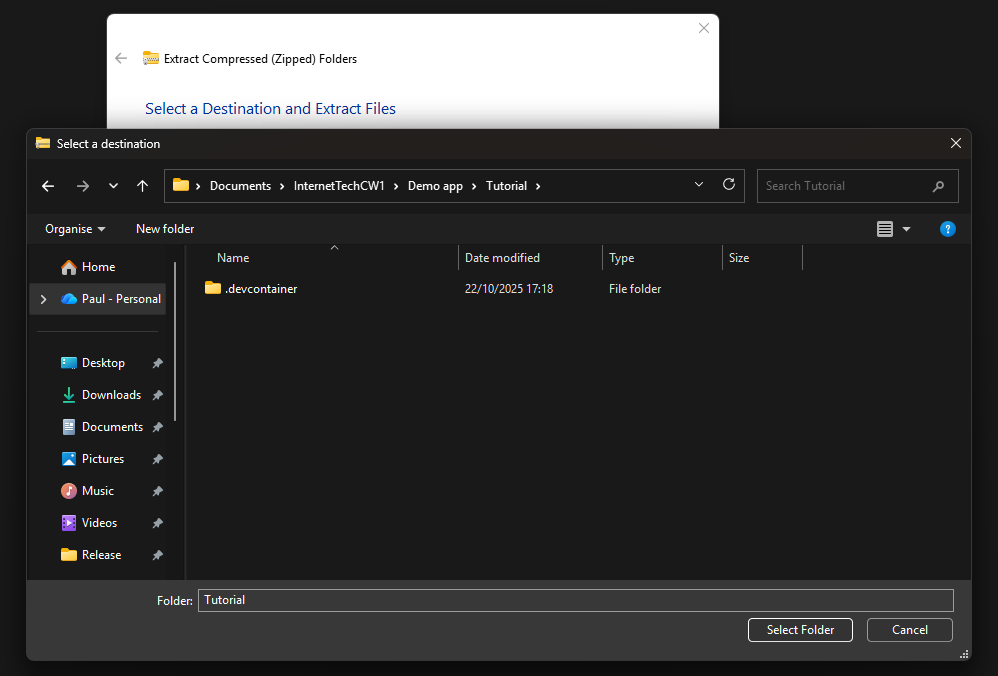Change view layout icon
998x676 pixels.
pyautogui.click(x=885, y=229)
